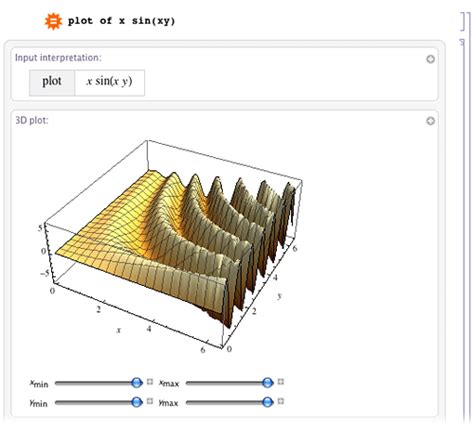Expand the 3D plot pod plus icon
Viewport: 474px width, 444px height.
click(430, 121)
